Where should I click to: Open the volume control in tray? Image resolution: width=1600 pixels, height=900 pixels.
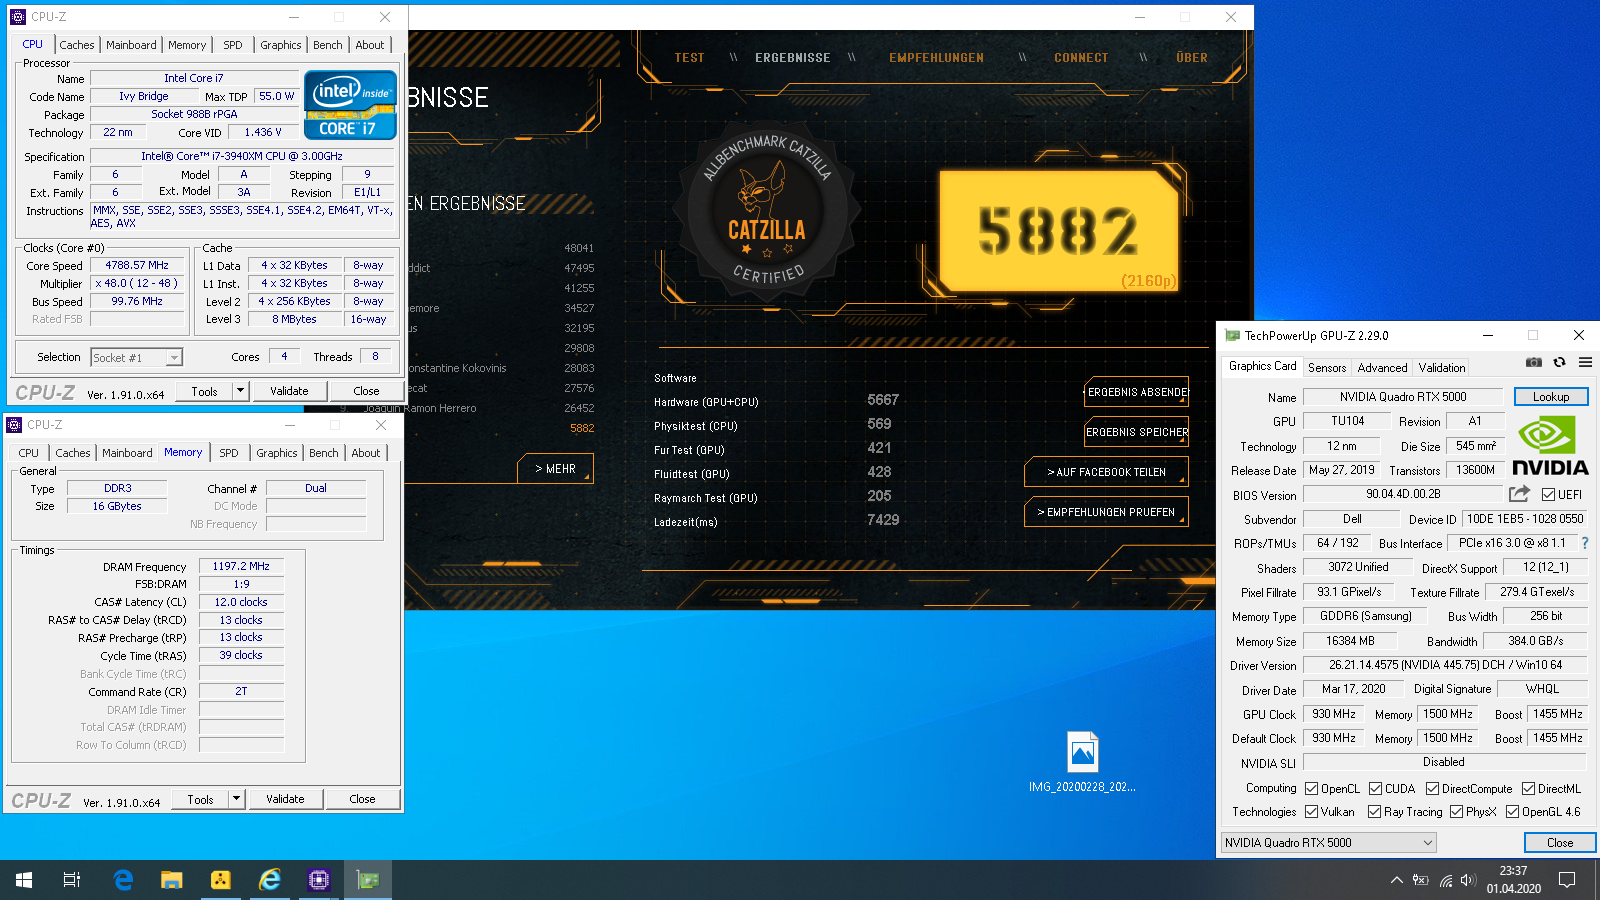coord(1468,880)
